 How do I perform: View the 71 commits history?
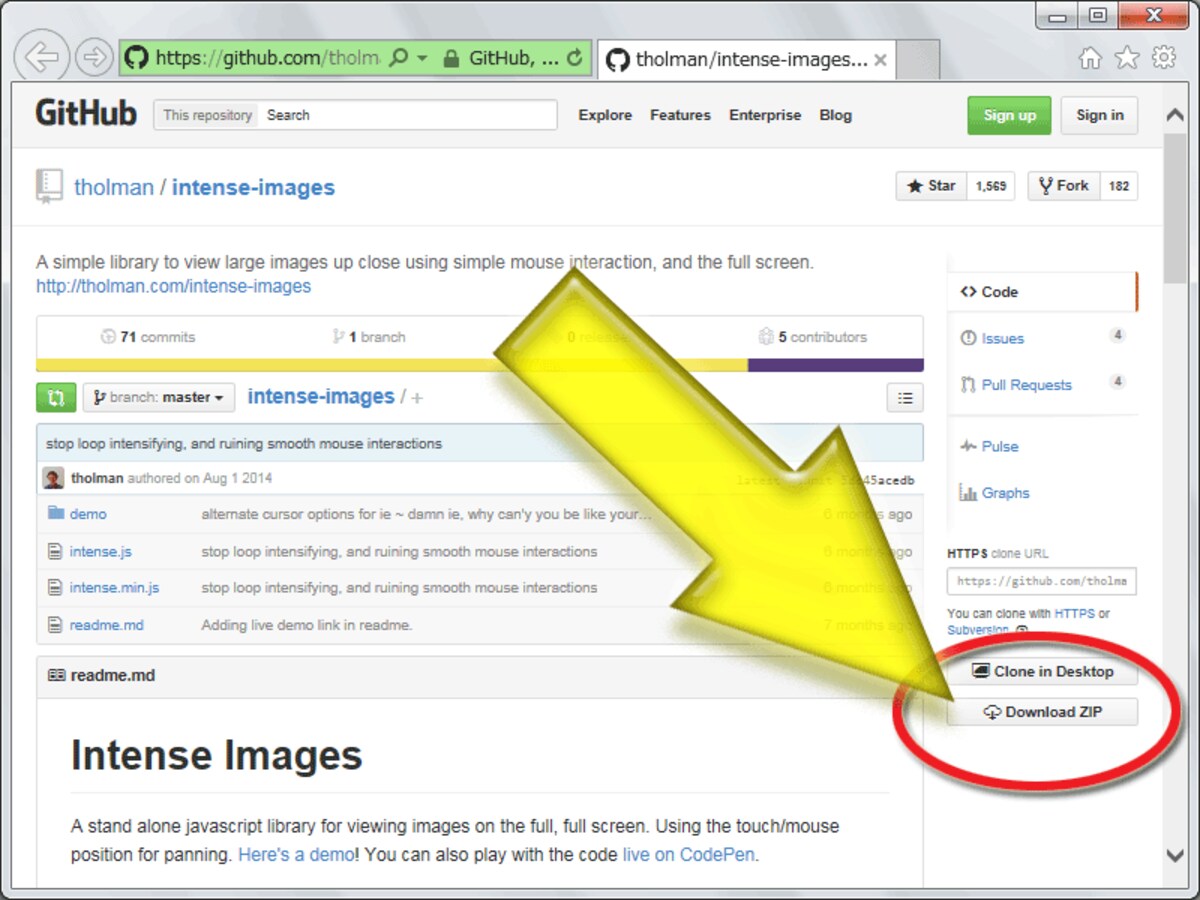(x=148, y=337)
